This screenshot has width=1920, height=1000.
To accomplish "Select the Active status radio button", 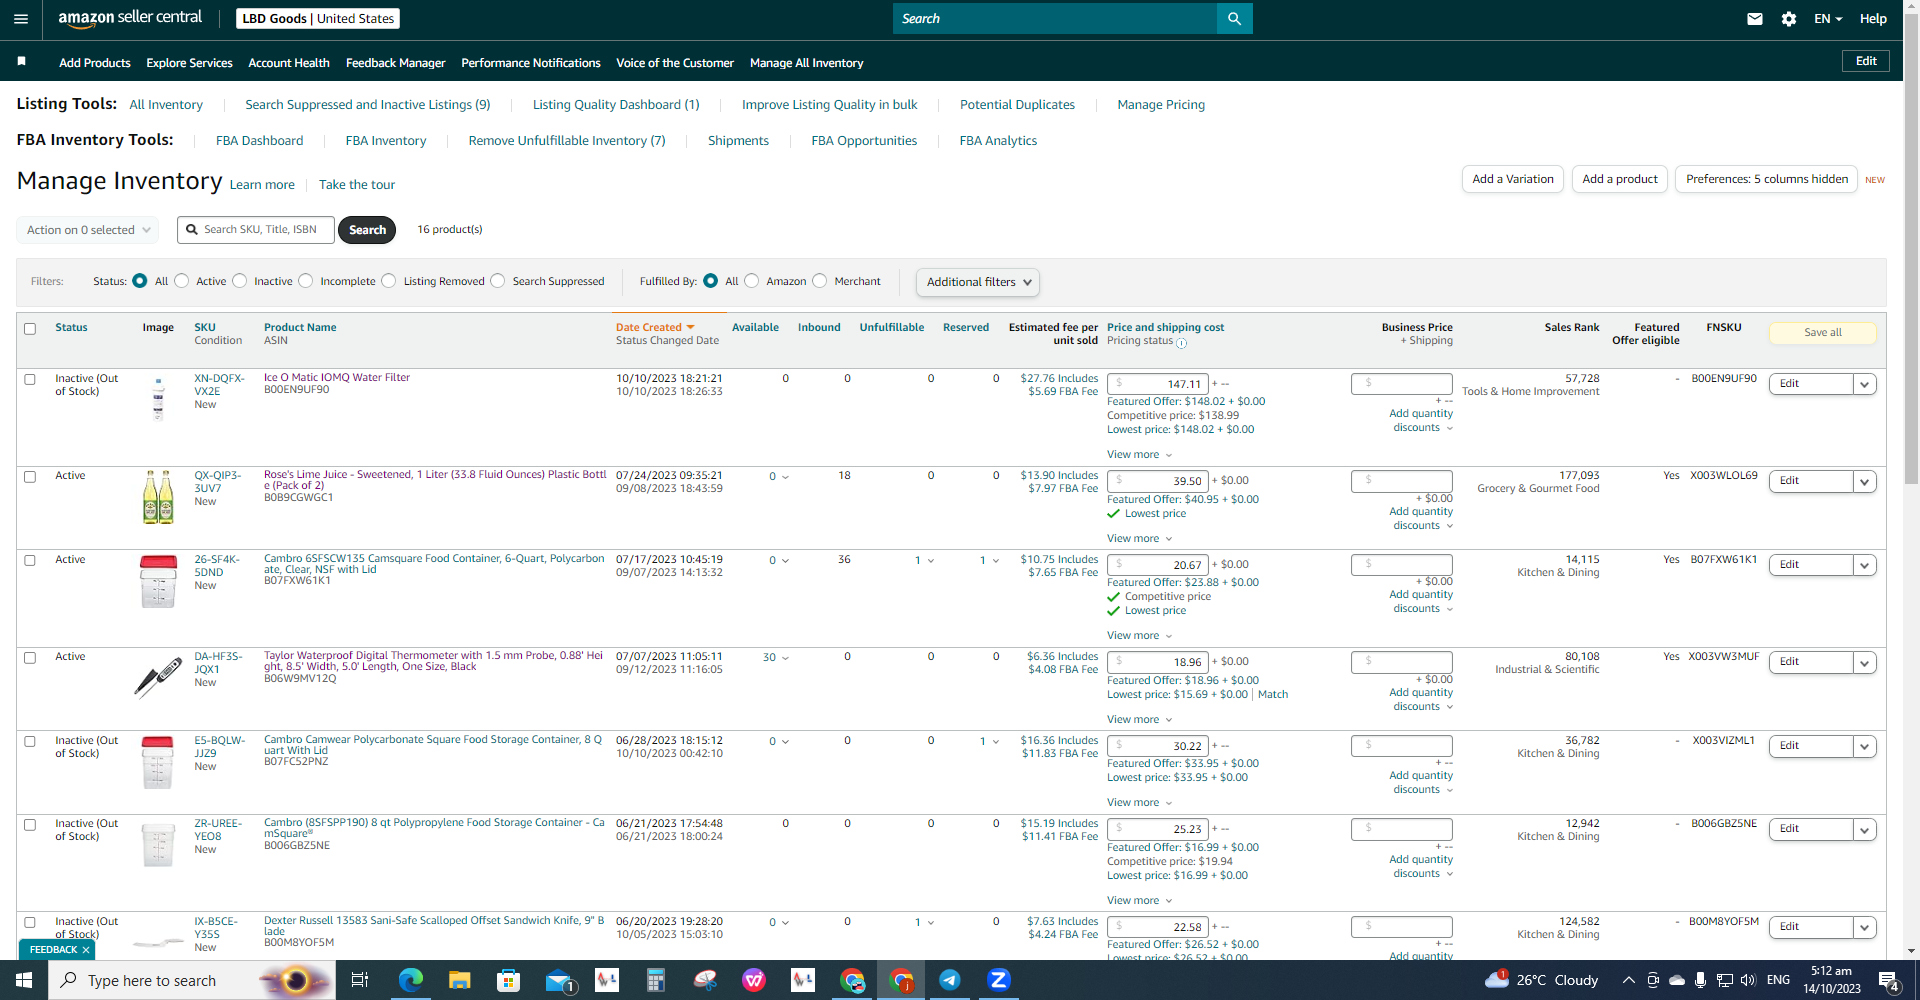I will tap(182, 281).
